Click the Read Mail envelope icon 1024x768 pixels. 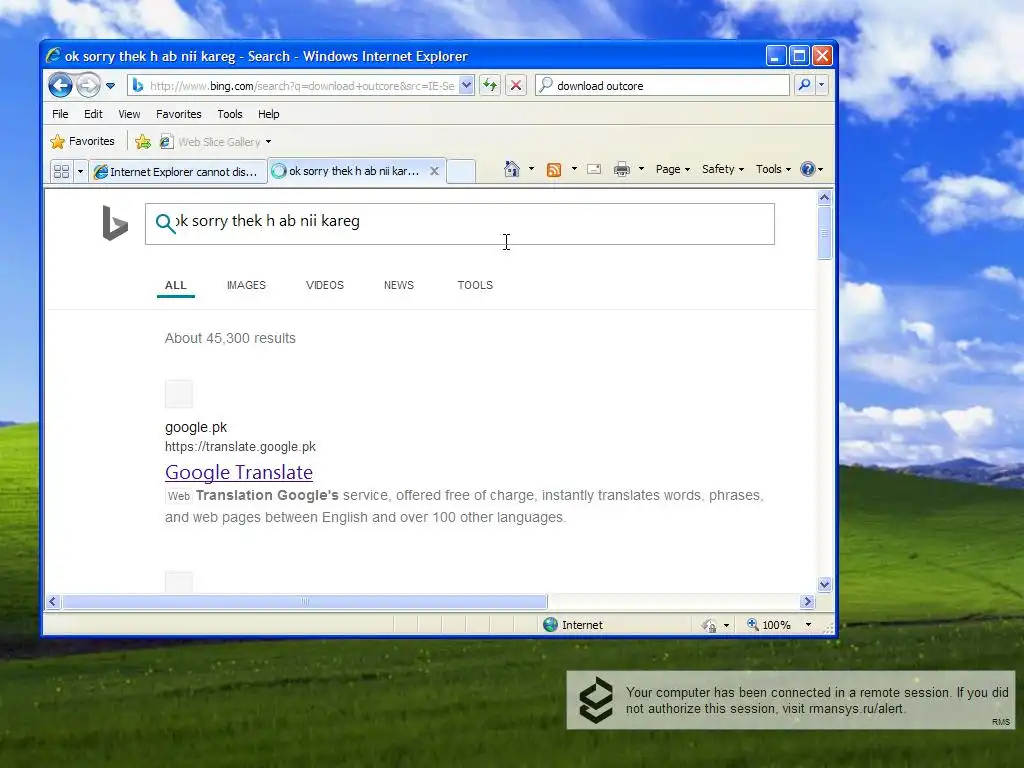(594, 169)
